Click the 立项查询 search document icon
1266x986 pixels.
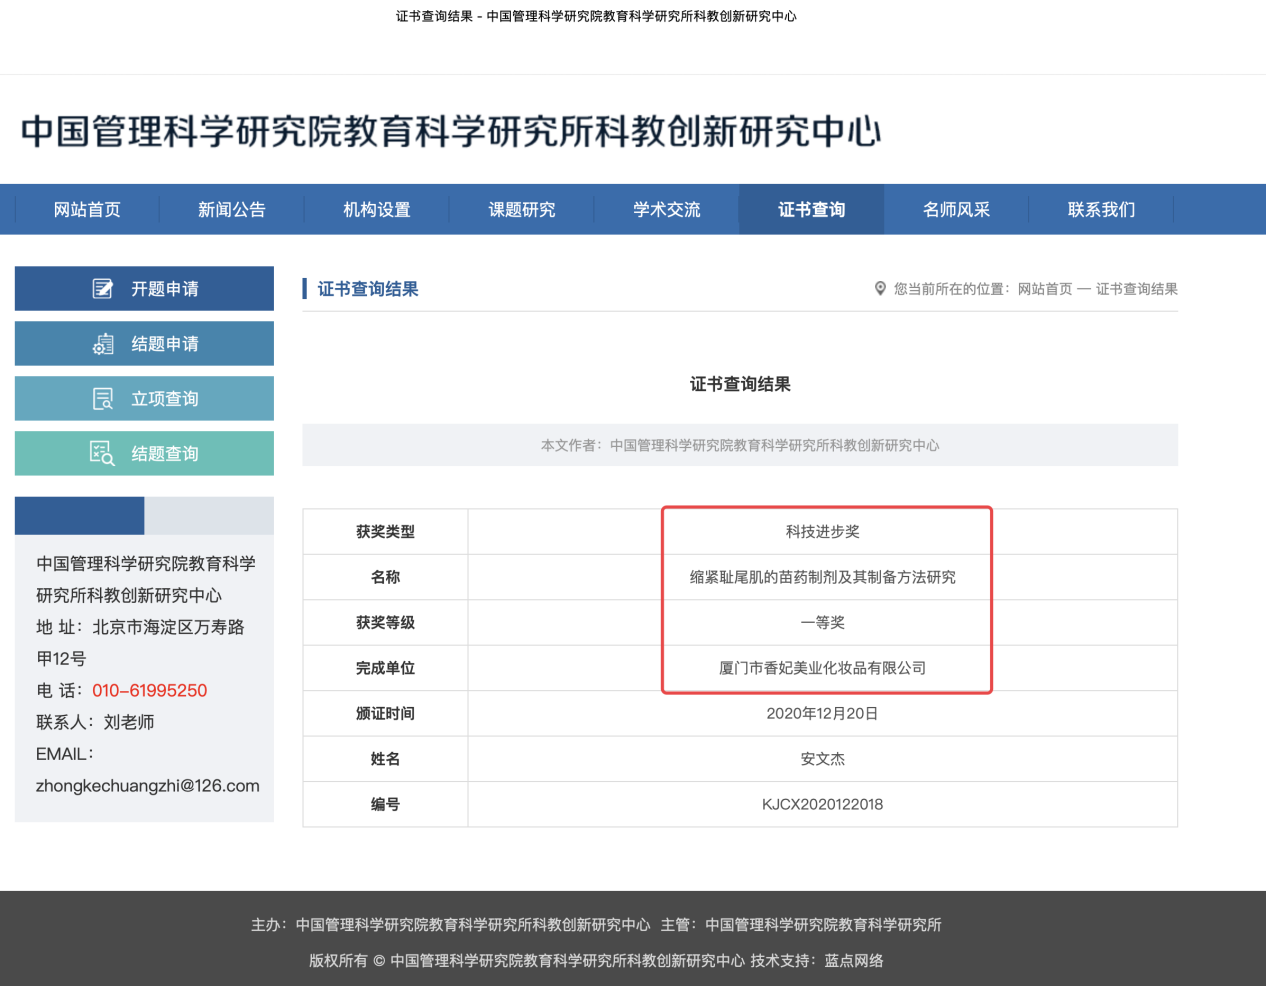tap(103, 399)
